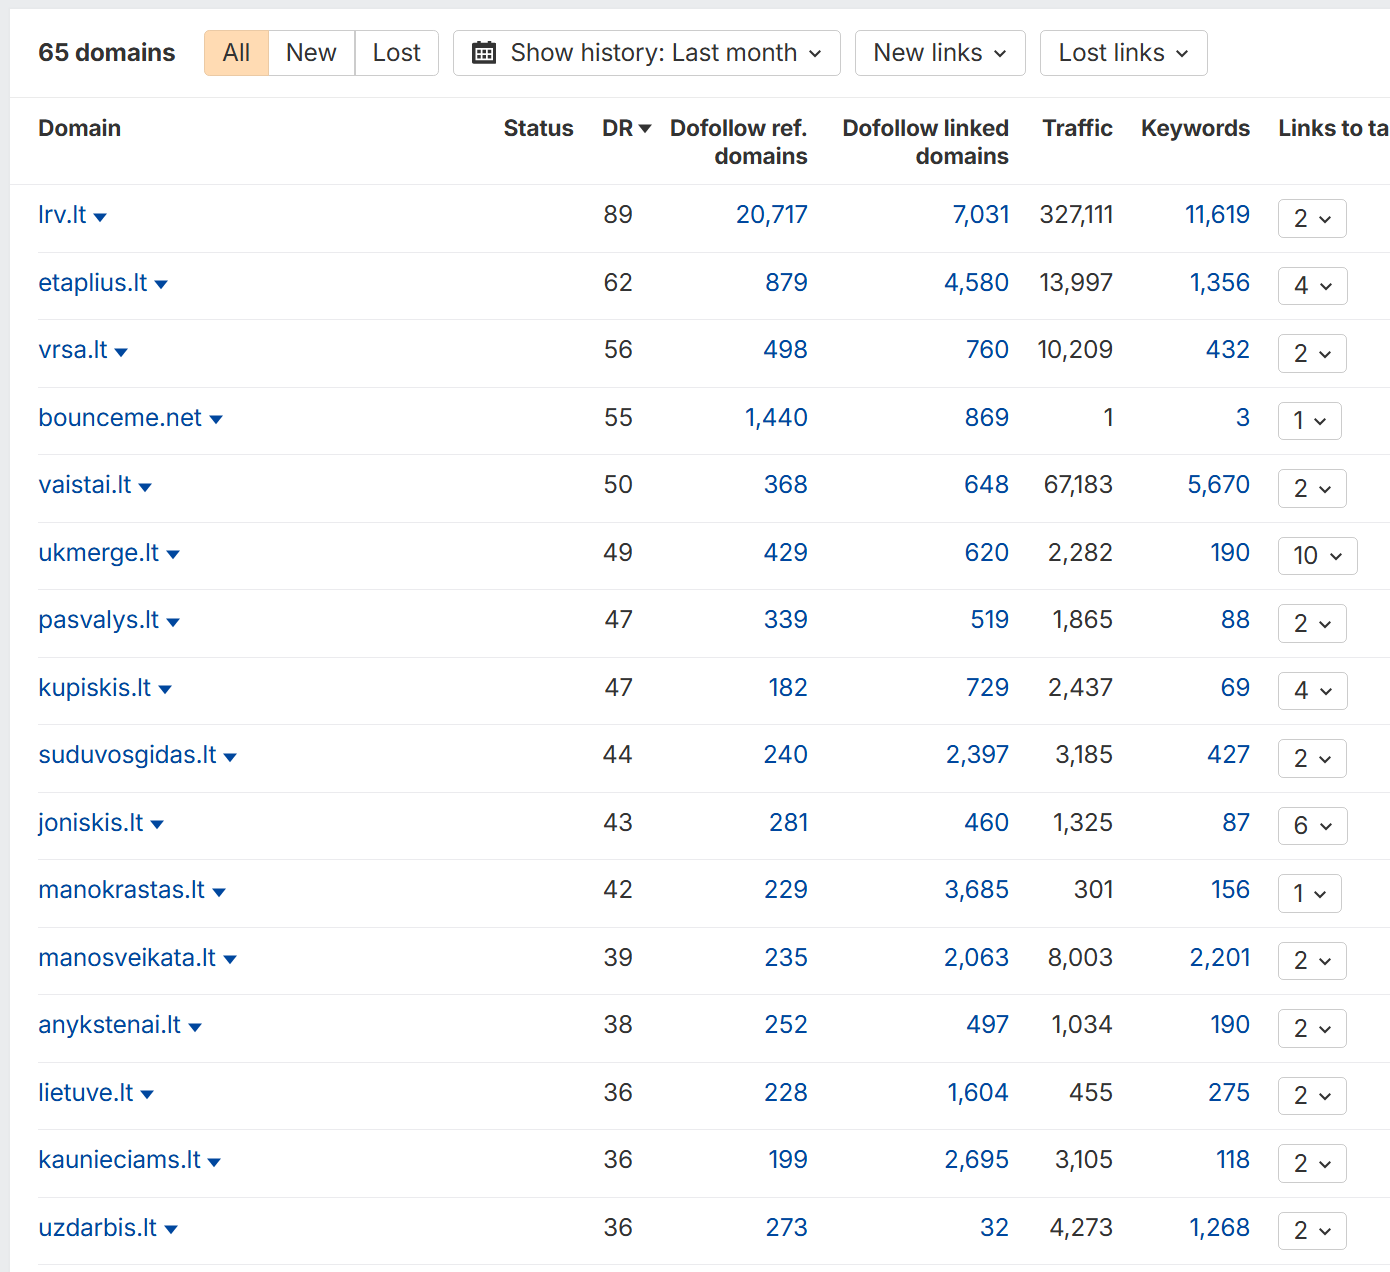Click the Keywords column header

coord(1195,128)
